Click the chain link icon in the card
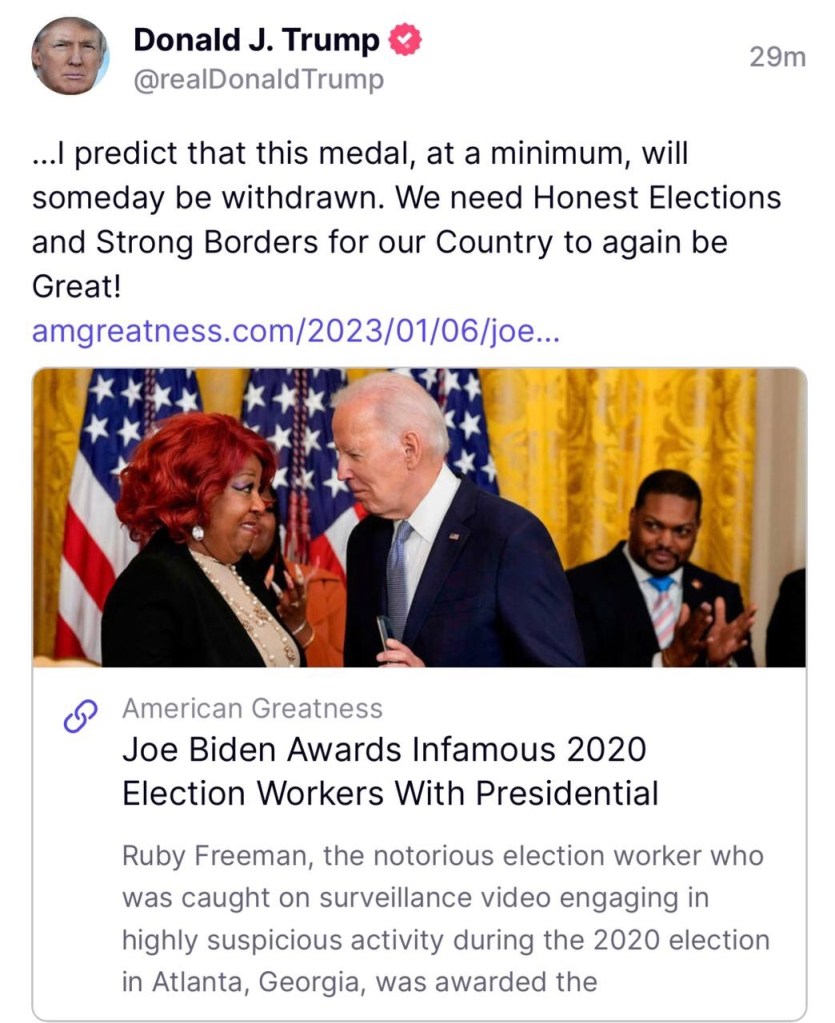This screenshot has height=1023, width=835. [79, 716]
